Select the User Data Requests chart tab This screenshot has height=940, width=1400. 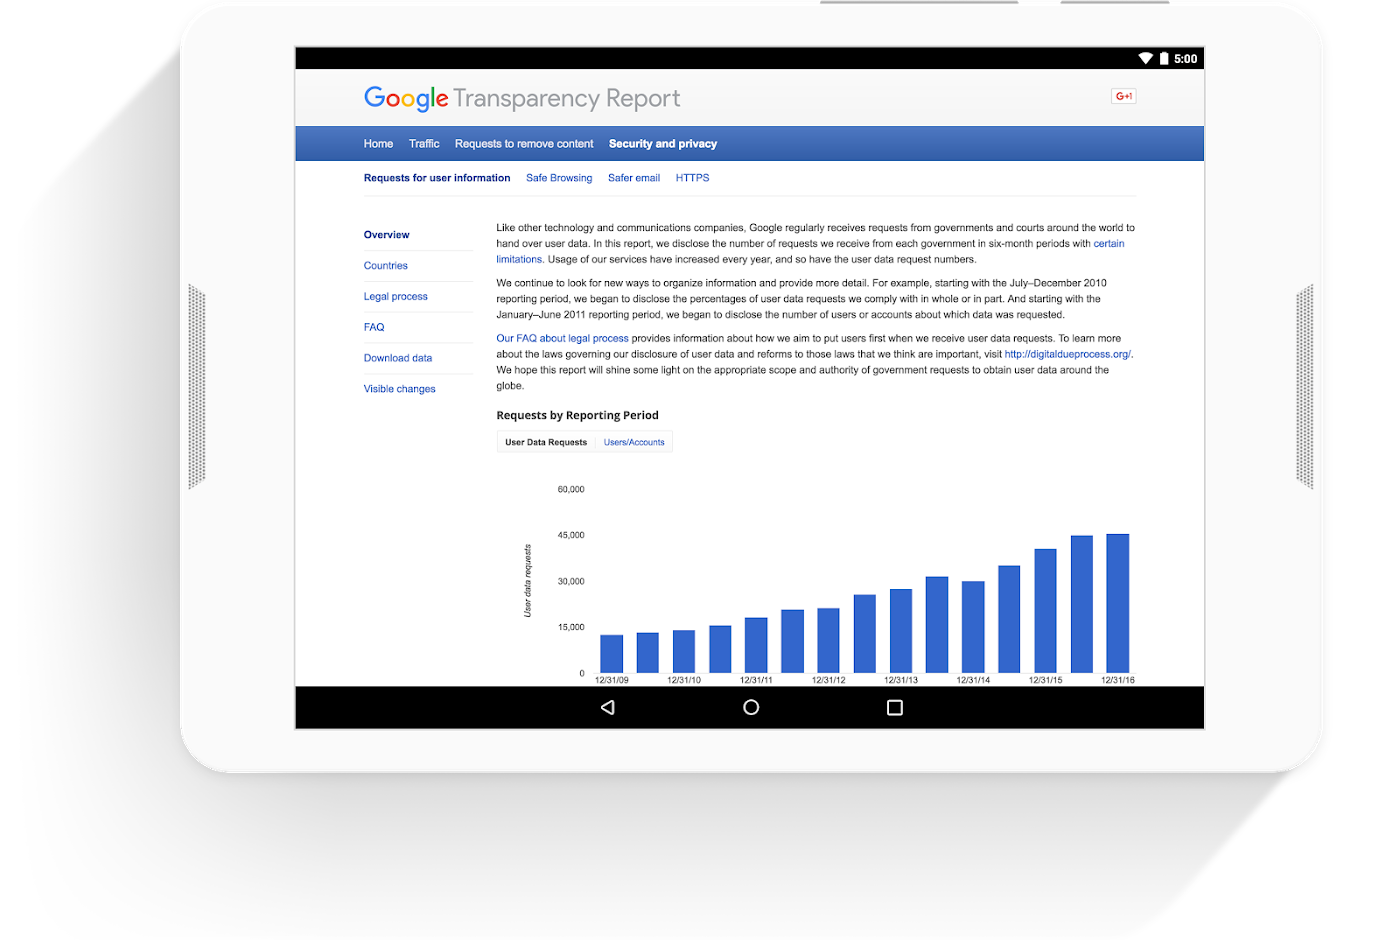tap(546, 442)
